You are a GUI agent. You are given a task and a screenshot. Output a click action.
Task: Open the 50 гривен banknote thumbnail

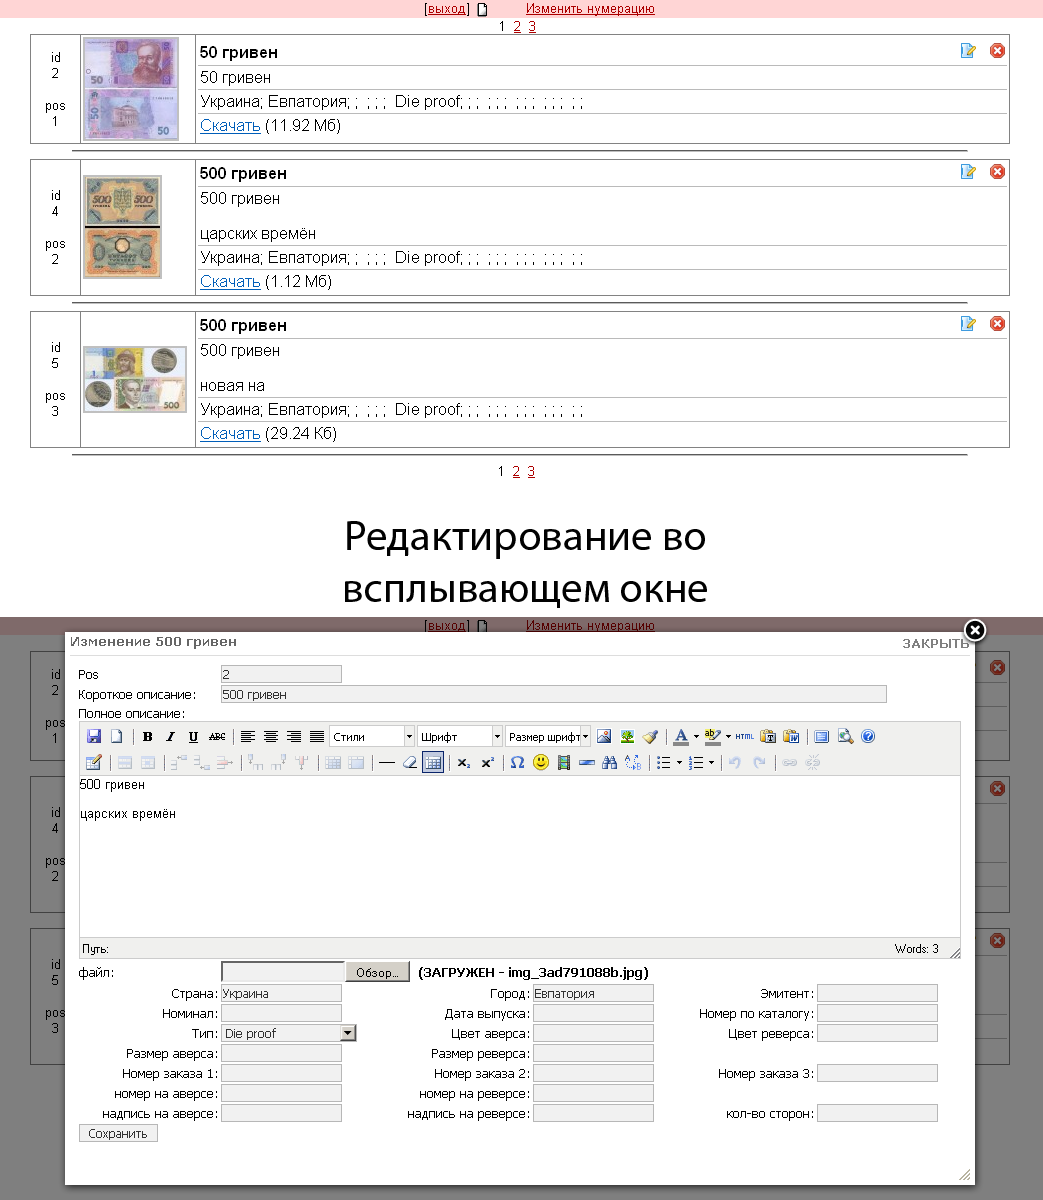tap(131, 88)
